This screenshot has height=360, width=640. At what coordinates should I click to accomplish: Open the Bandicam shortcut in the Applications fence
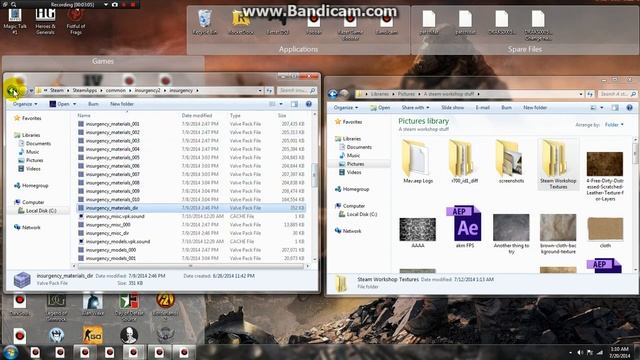click(x=386, y=24)
